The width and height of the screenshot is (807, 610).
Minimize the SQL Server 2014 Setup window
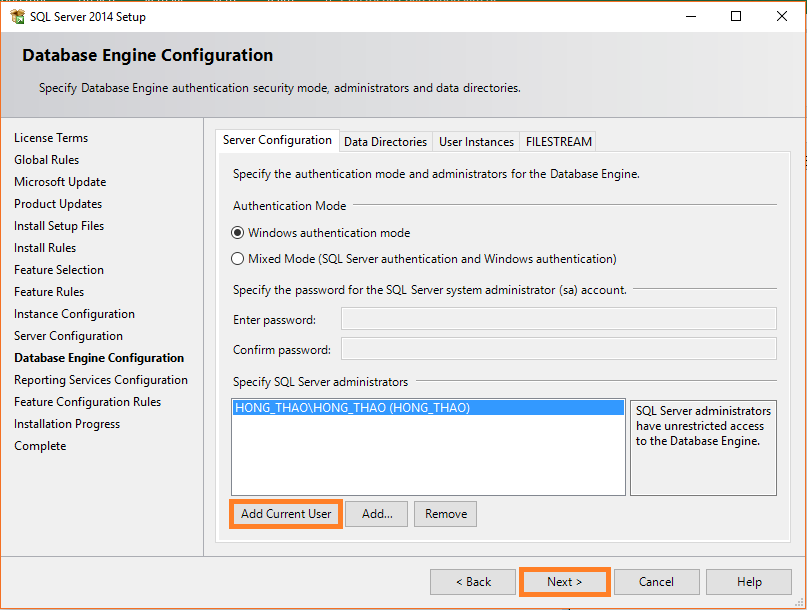tap(691, 16)
